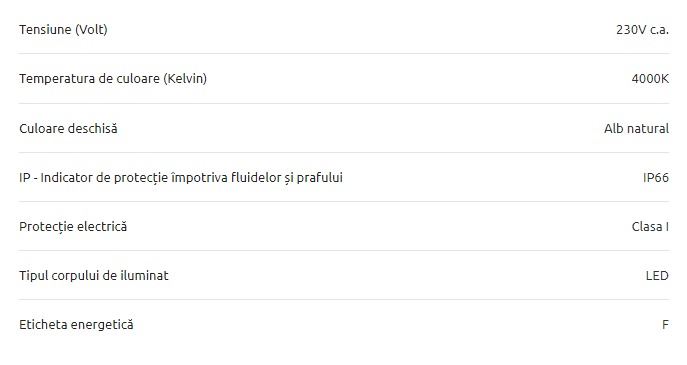Select the energy label value F
687x365 pixels.
tap(666, 325)
